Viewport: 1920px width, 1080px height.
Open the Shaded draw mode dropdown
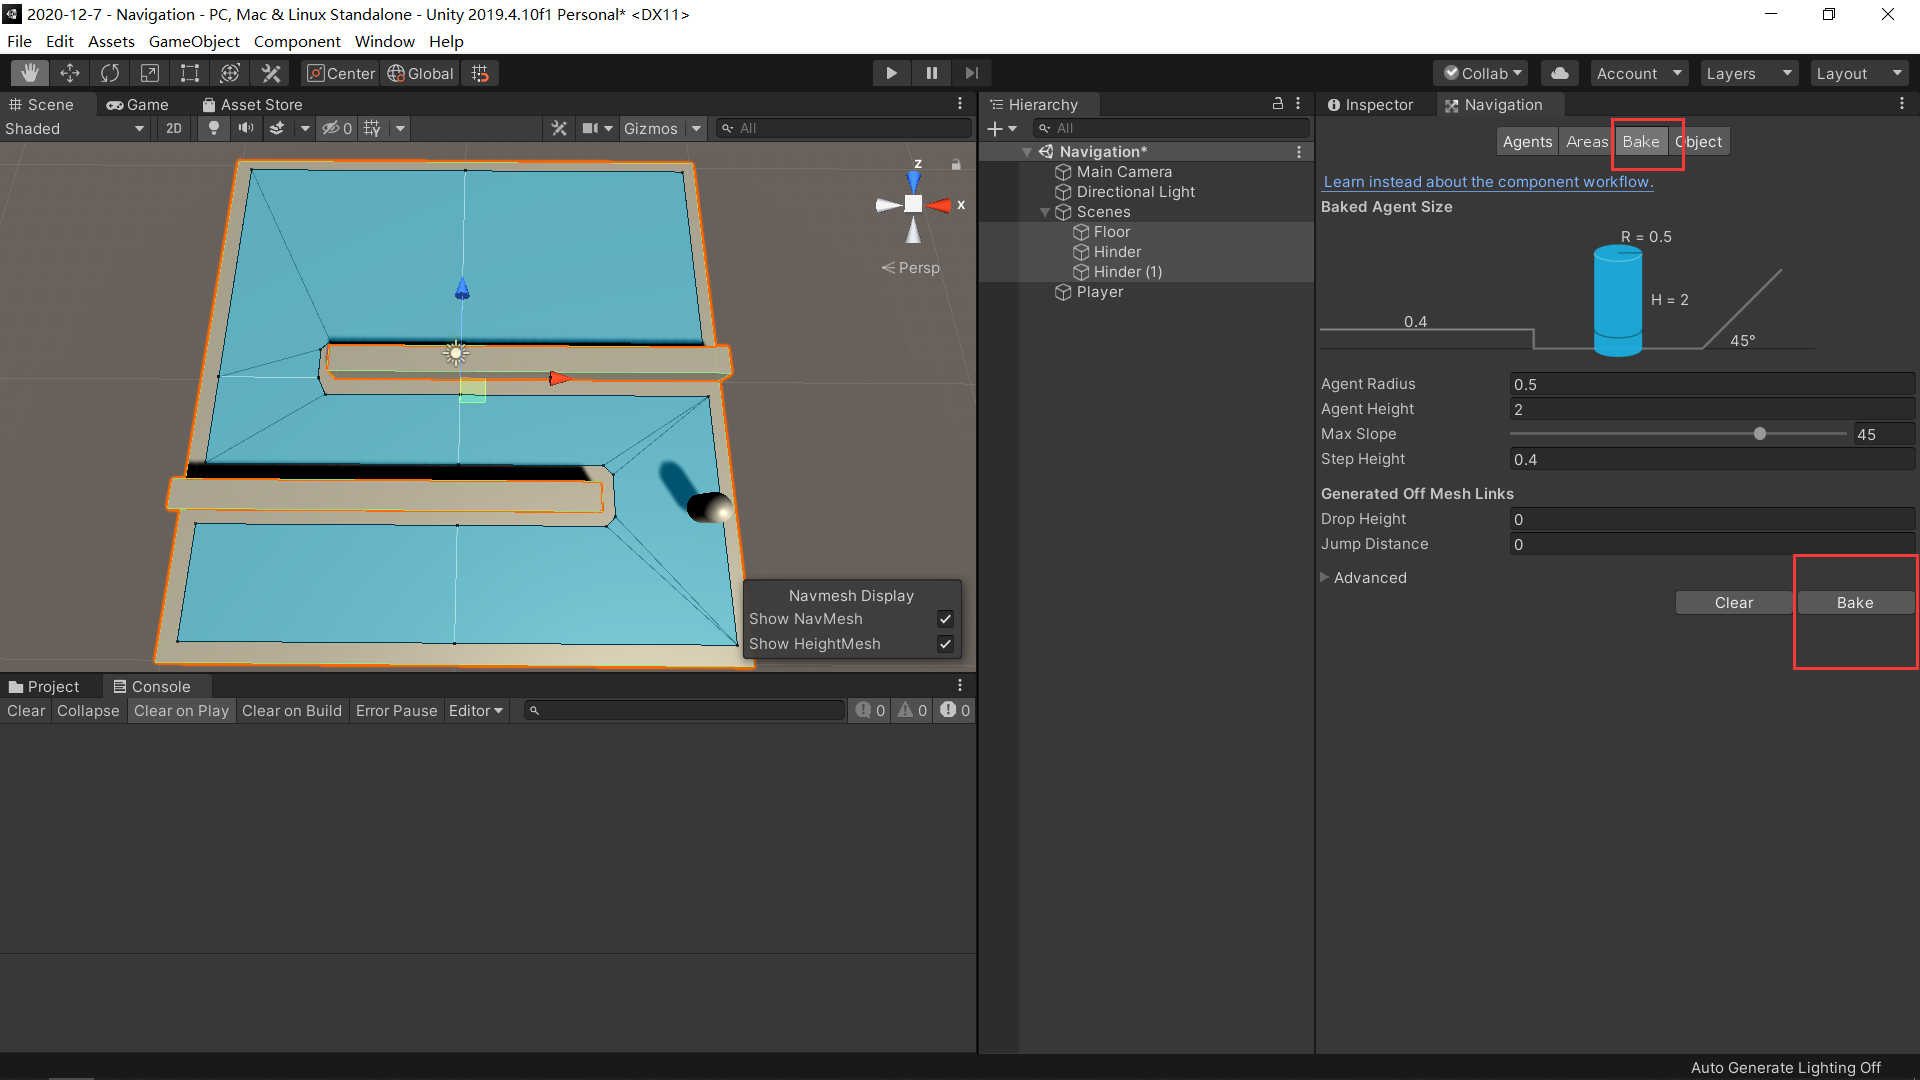(75, 128)
